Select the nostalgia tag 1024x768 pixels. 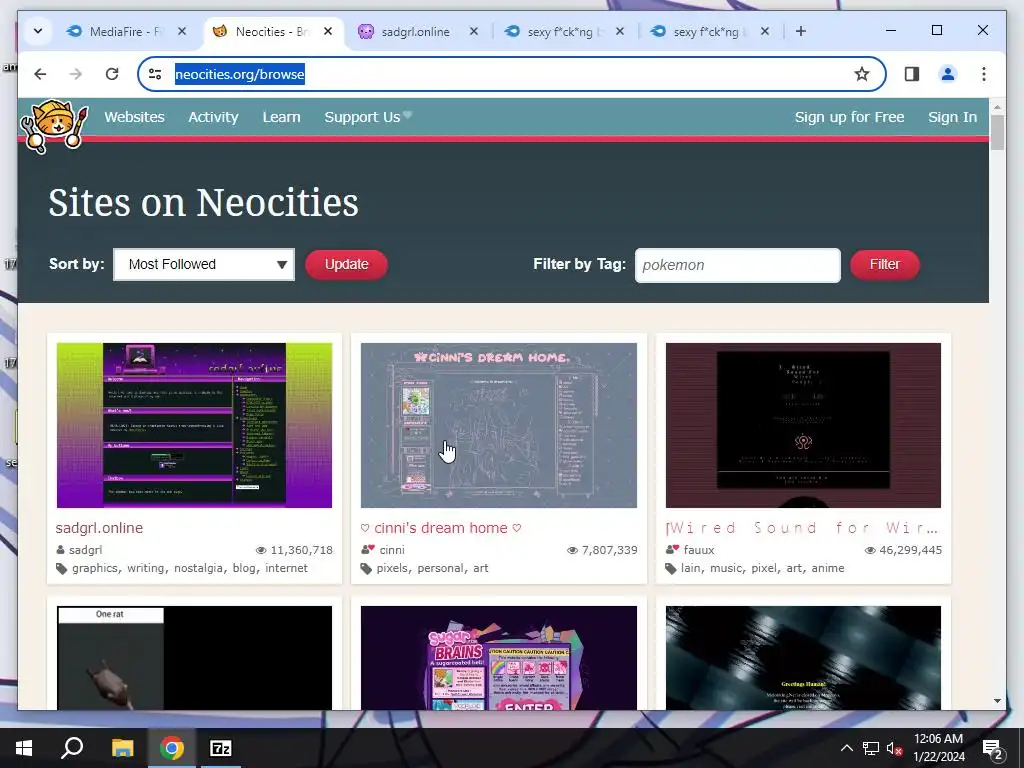coord(199,568)
